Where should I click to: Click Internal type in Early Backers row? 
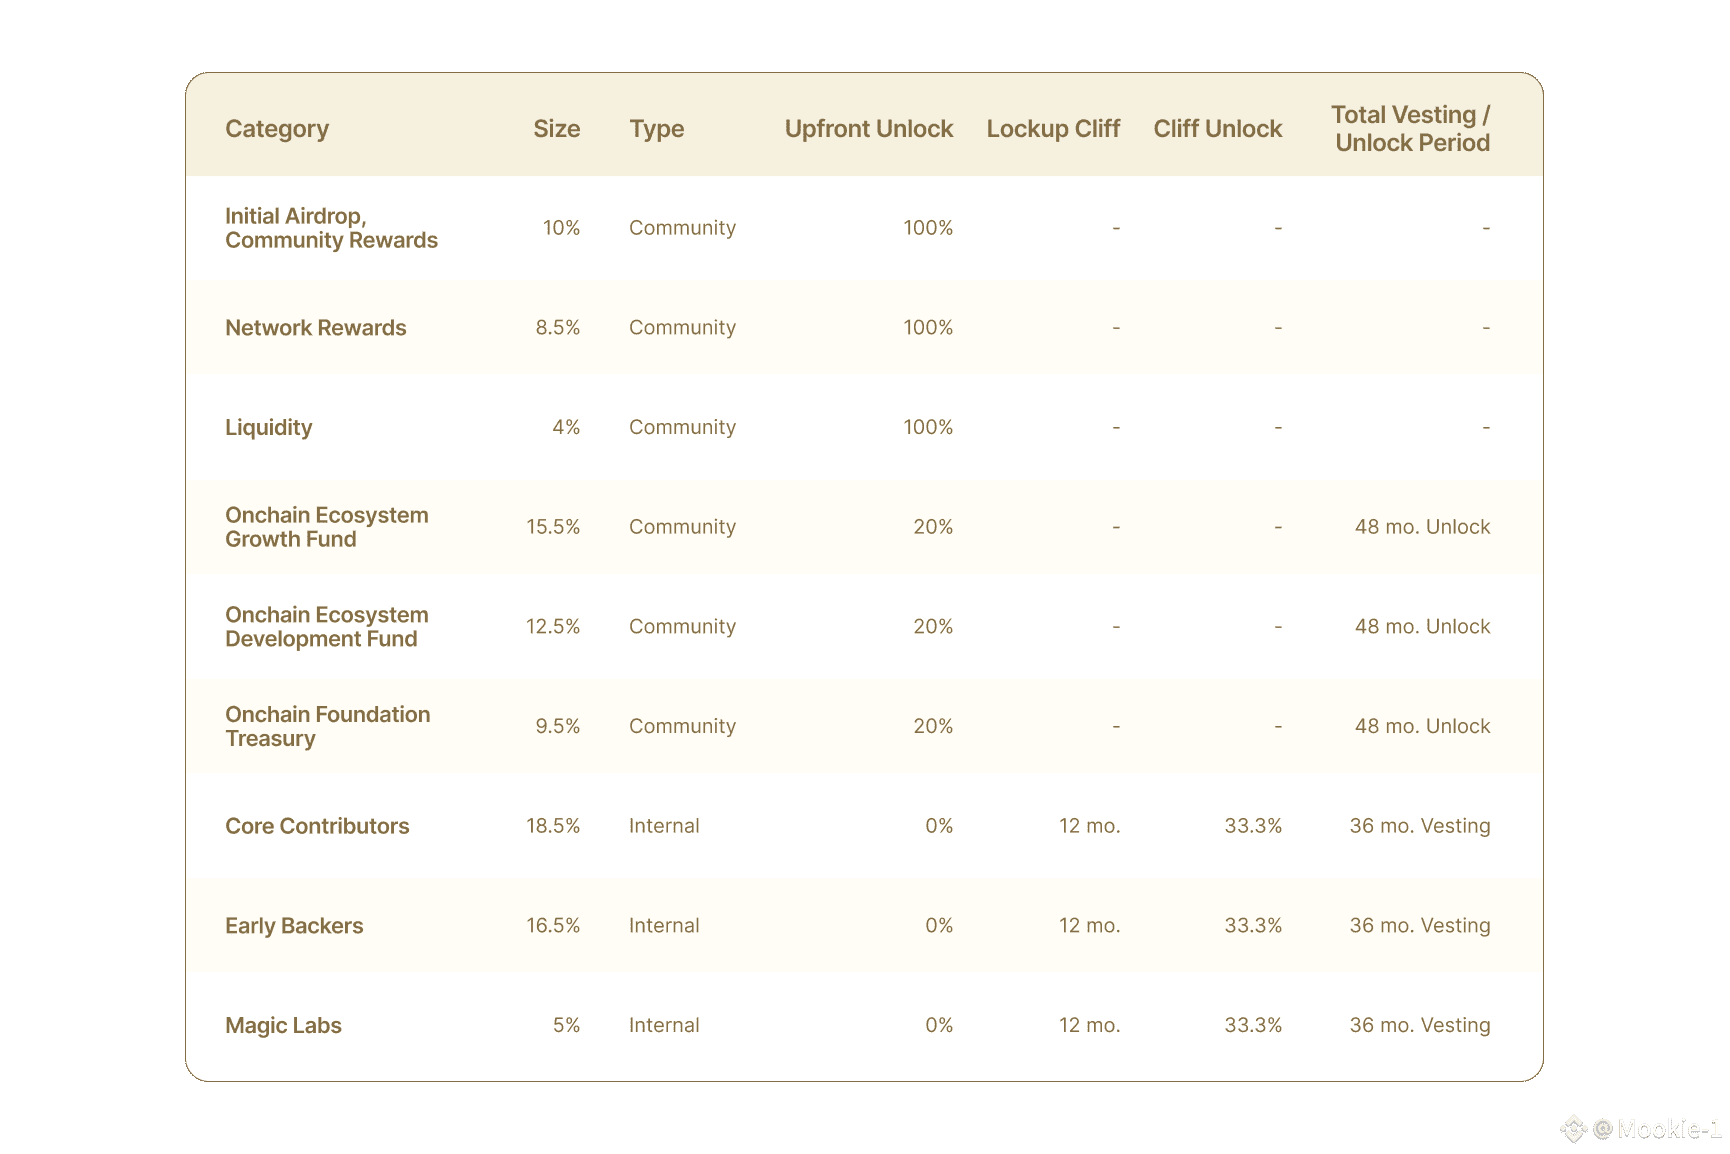tap(664, 926)
